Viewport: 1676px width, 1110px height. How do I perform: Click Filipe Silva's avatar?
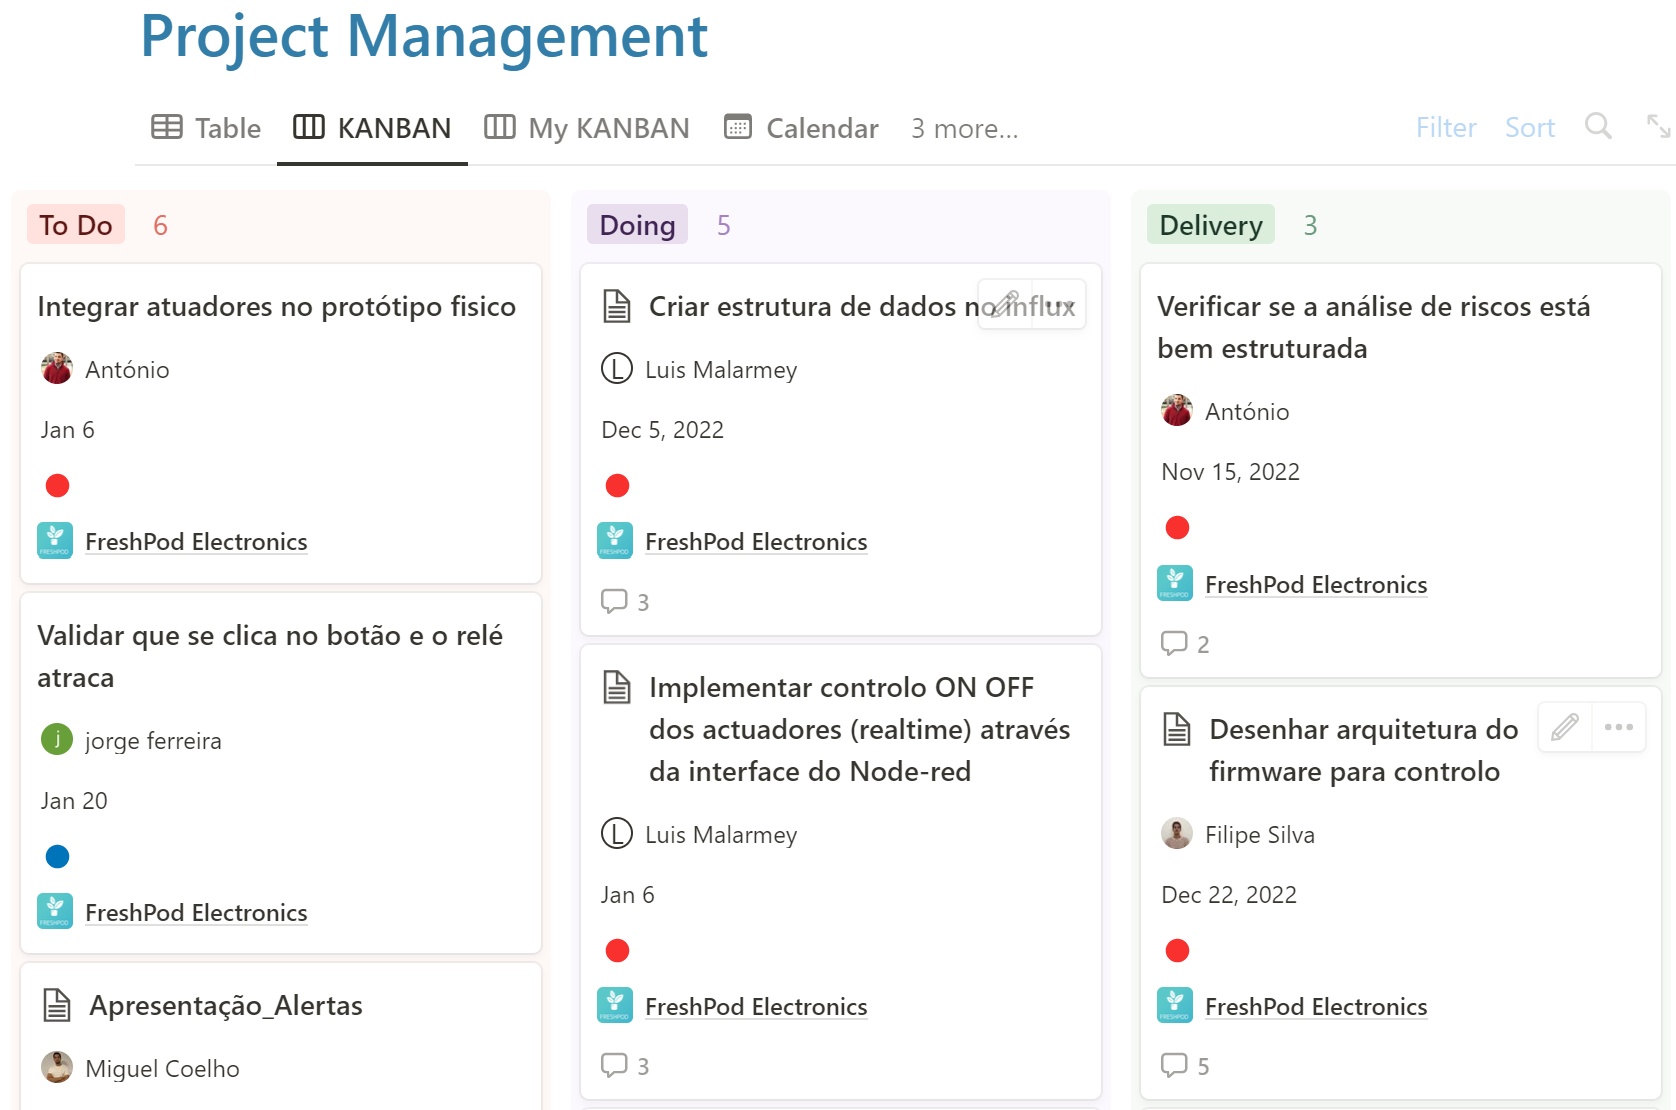click(1177, 833)
